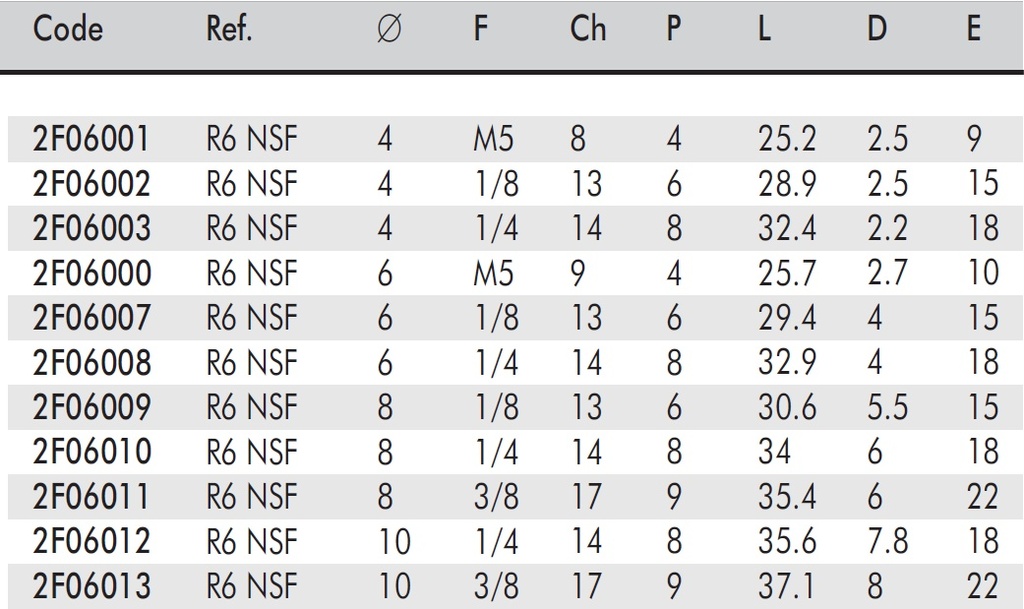Select product code 2F06013
The width and height of the screenshot is (1024, 609).
(92, 587)
